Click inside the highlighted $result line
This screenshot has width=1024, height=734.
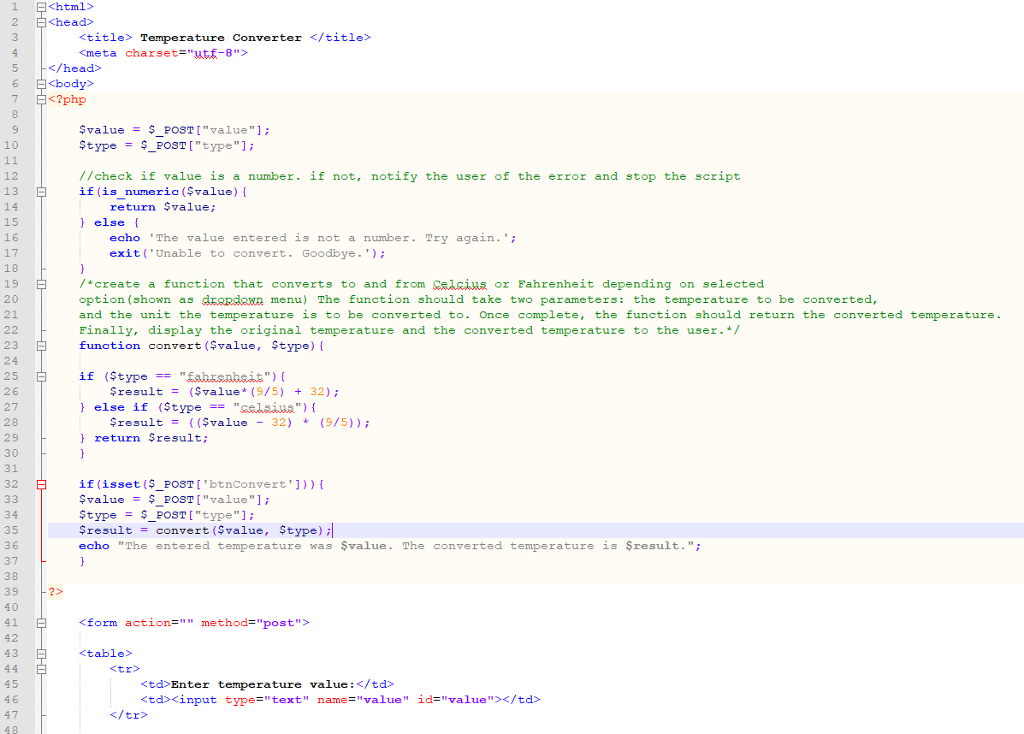pyautogui.click(x=200, y=530)
